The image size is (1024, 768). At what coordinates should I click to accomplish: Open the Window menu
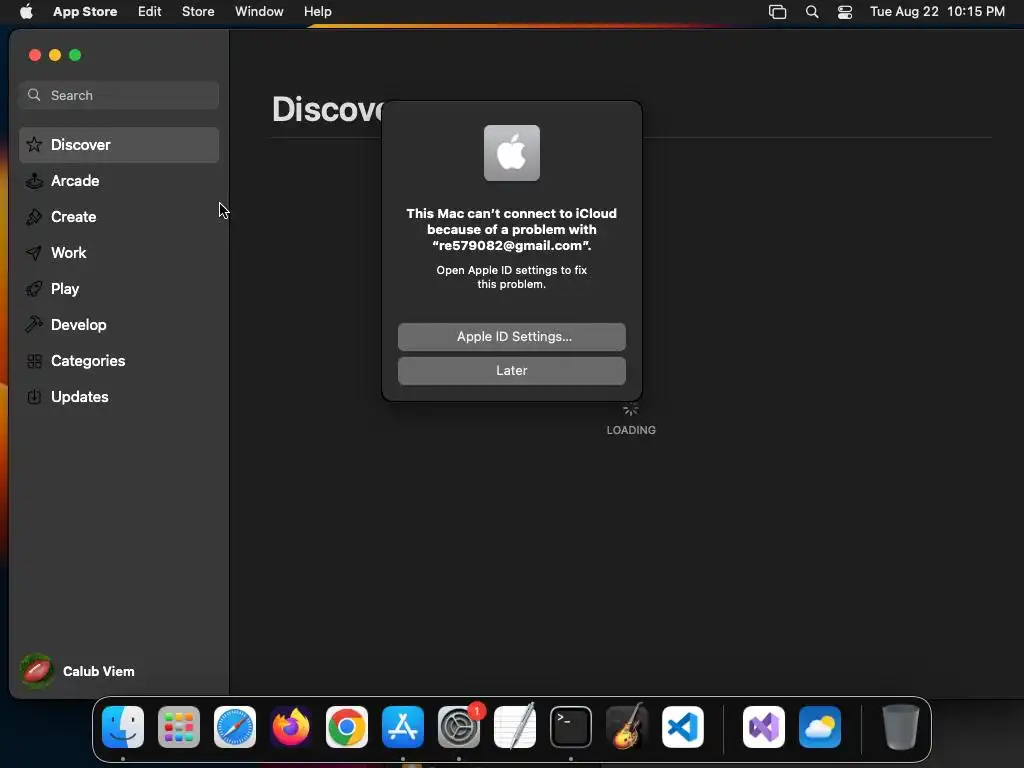[259, 12]
